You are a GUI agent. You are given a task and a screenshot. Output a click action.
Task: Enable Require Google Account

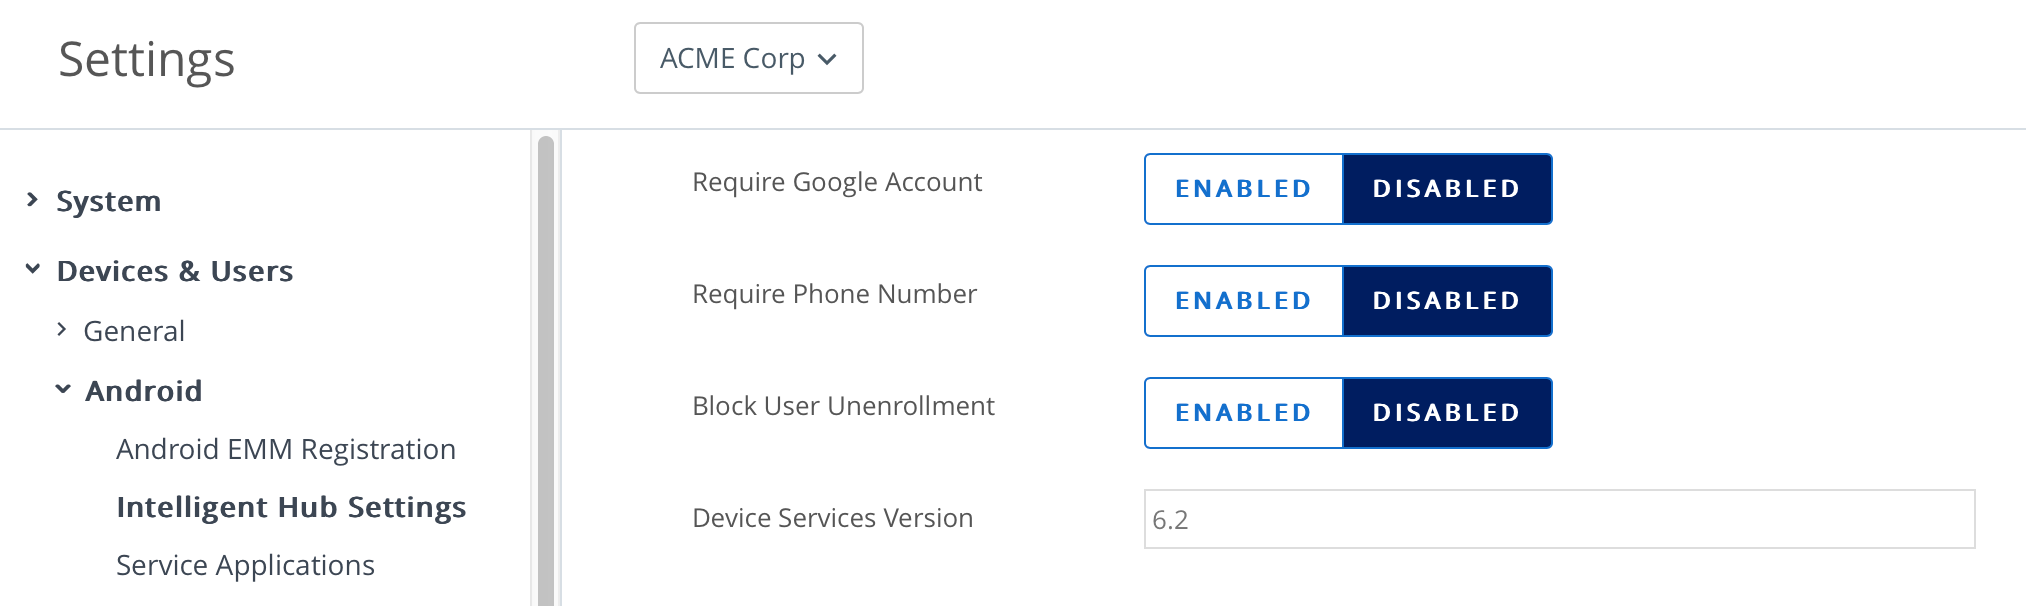point(1243,189)
